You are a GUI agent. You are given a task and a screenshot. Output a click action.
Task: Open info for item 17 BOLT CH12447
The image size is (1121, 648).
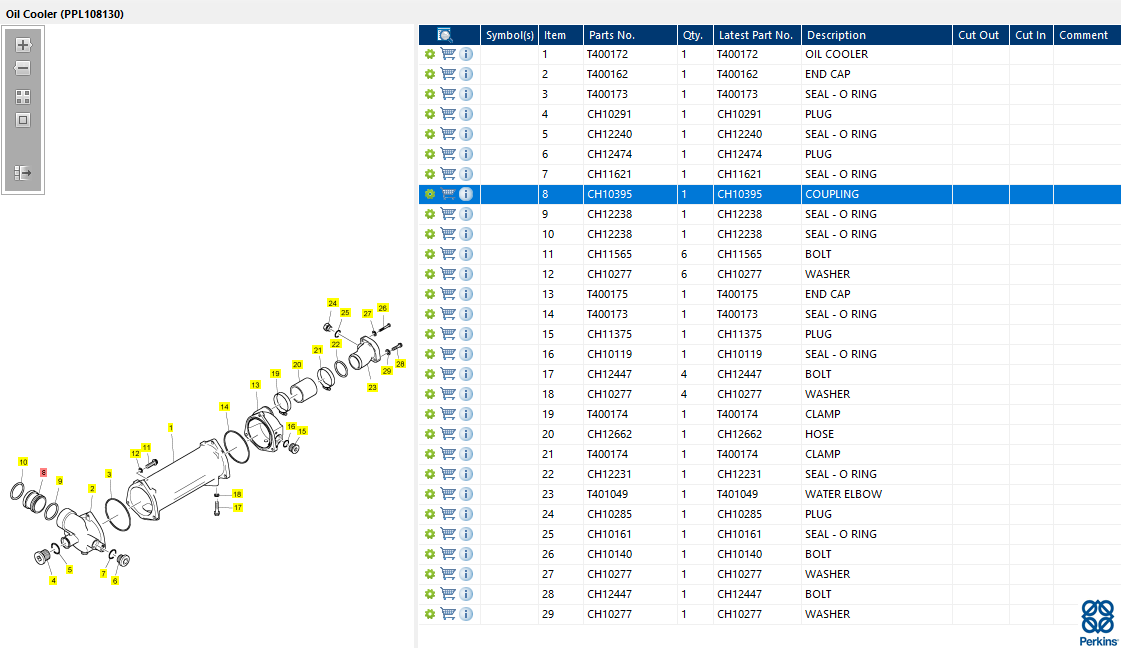(466, 374)
